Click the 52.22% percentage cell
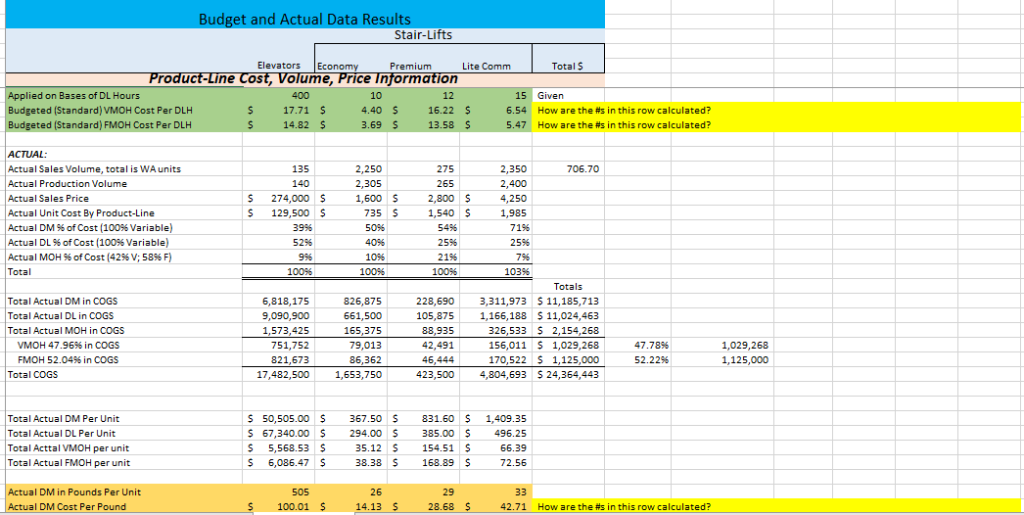Screen dimensions: 1024x515 pyautogui.click(x=653, y=360)
